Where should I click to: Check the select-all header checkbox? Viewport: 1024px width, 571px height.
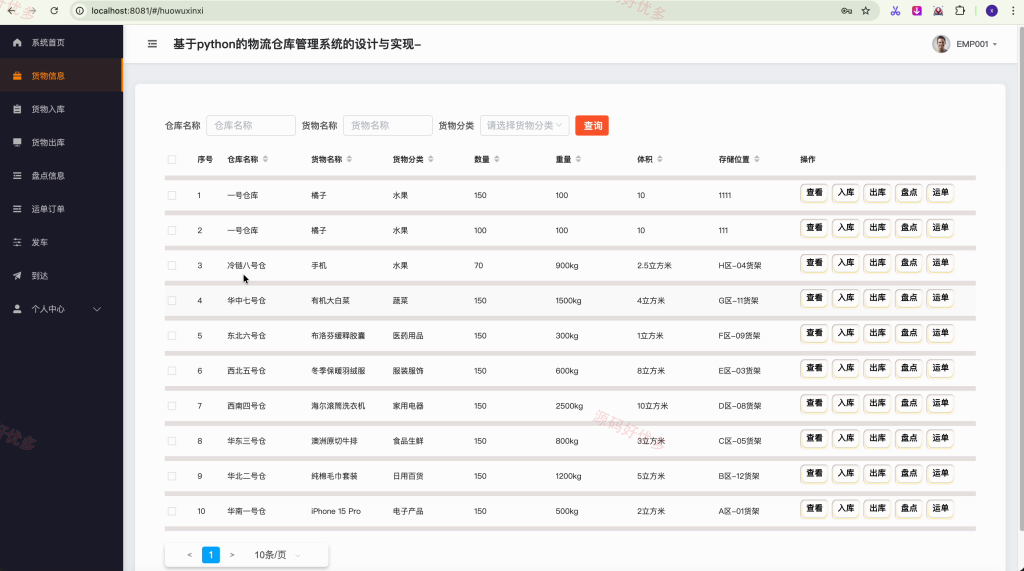click(x=172, y=159)
